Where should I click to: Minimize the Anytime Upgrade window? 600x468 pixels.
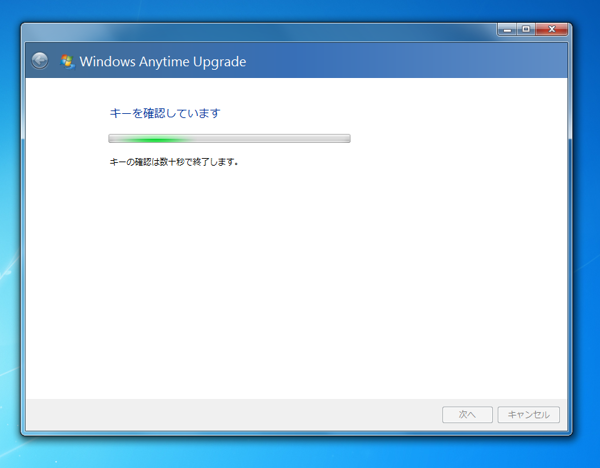[507, 29]
